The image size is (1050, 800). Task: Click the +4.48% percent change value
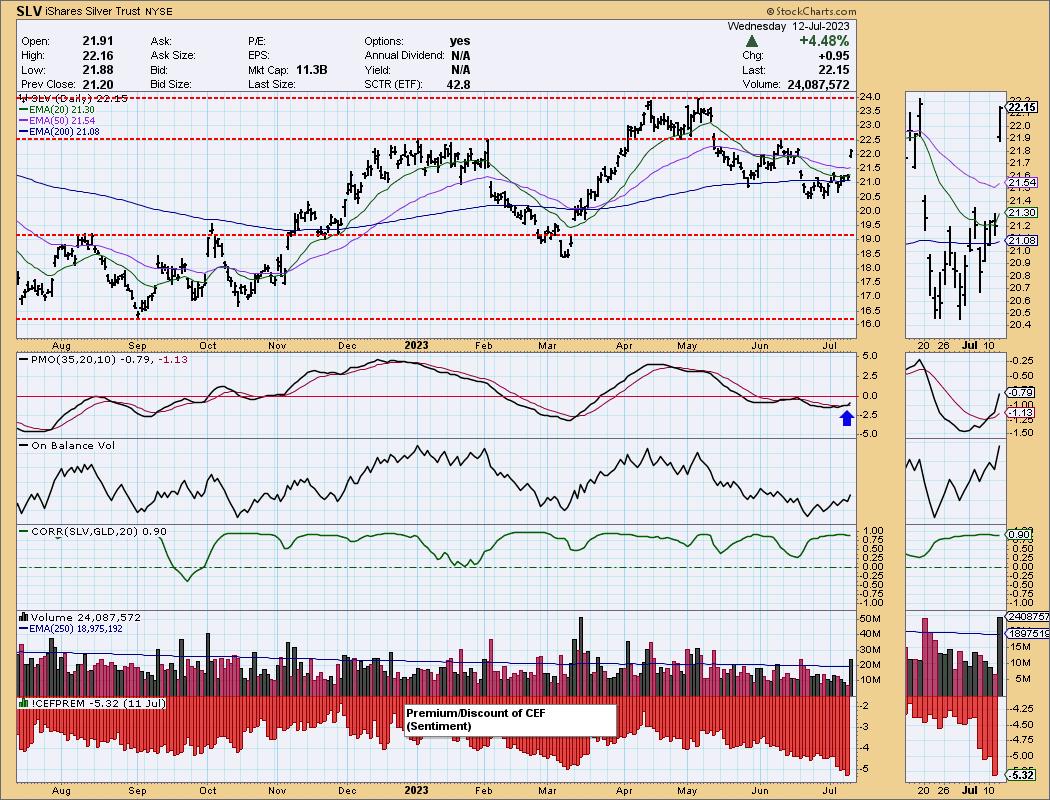click(x=824, y=41)
